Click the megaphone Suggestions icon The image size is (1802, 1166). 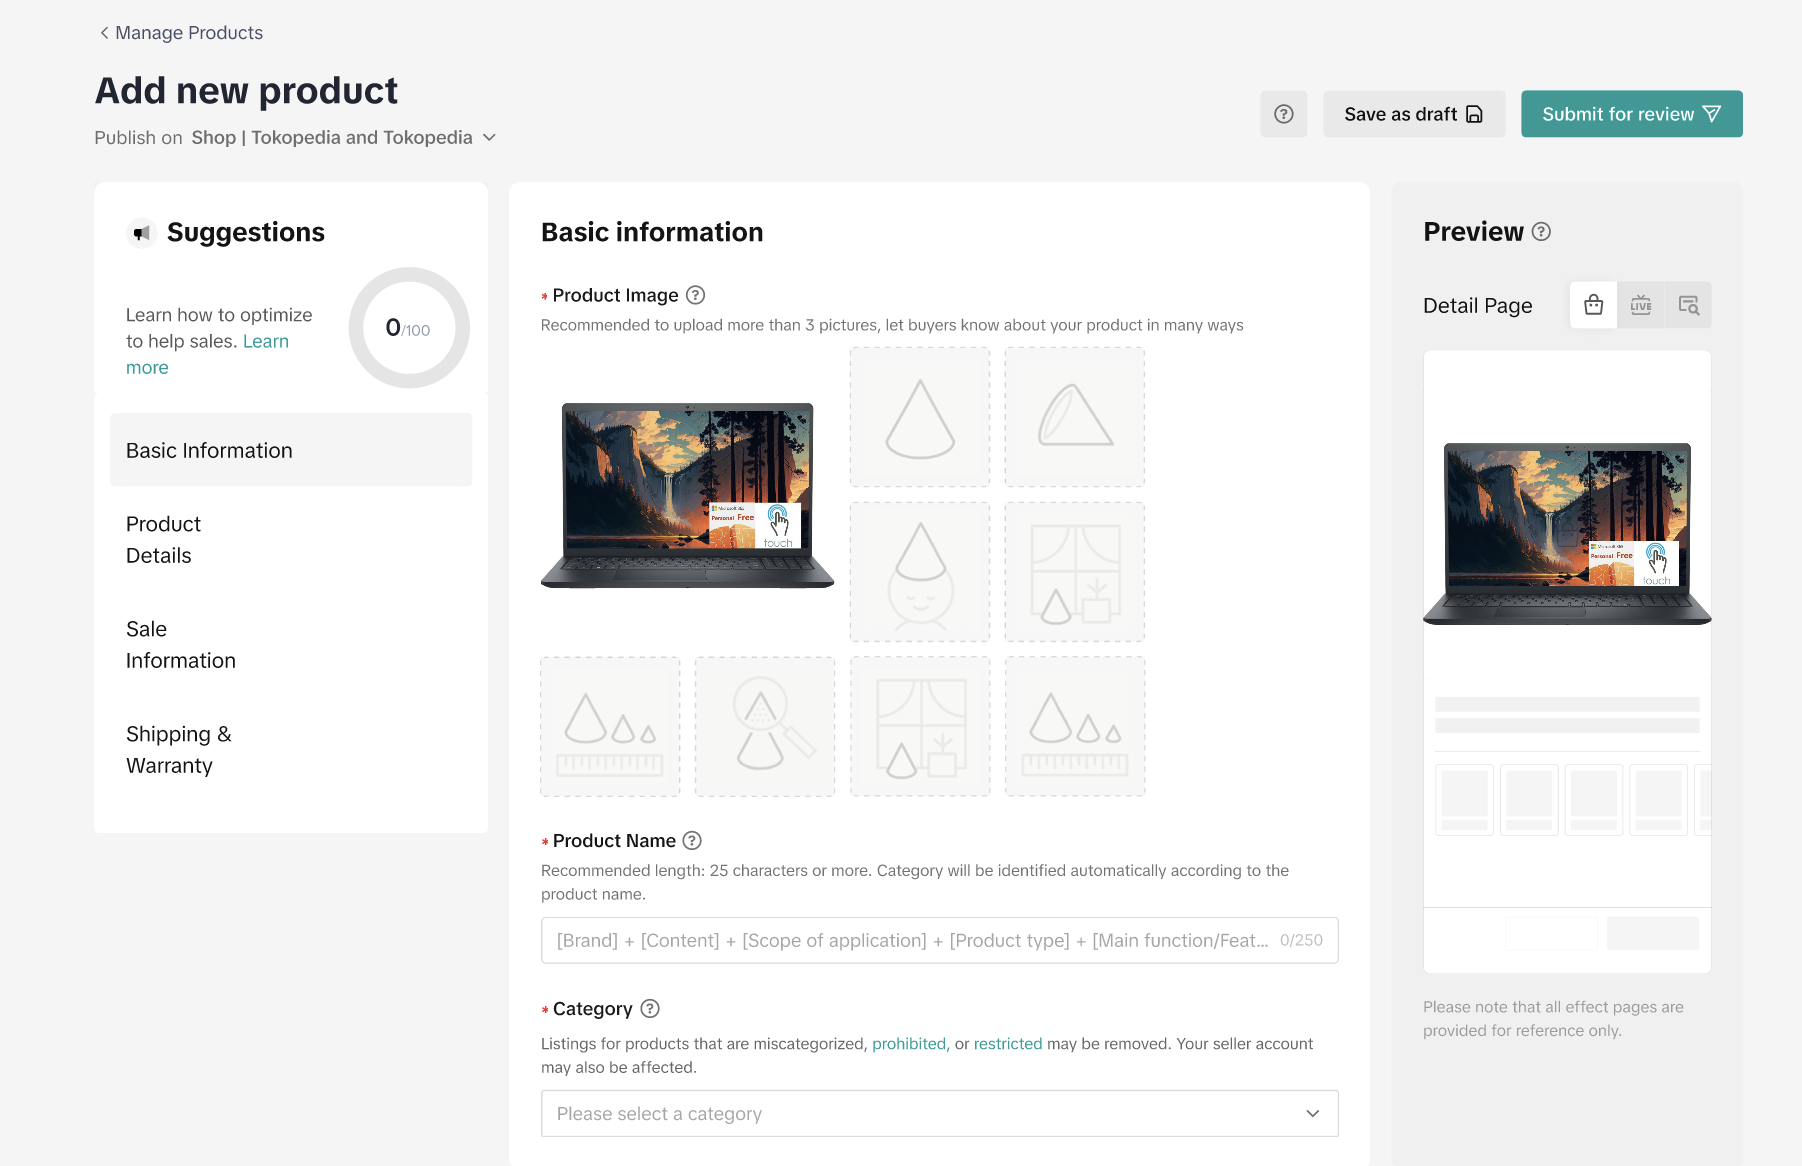[x=142, y=233]
